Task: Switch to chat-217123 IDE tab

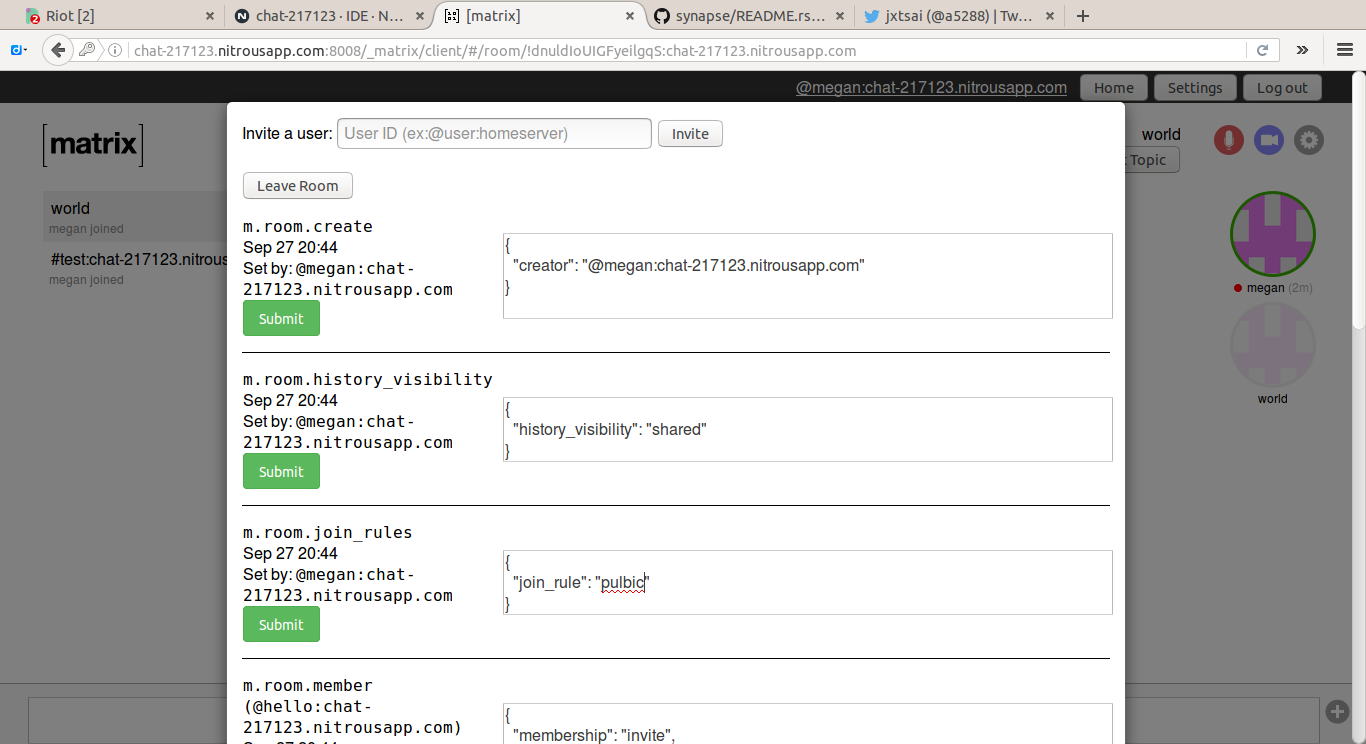Action: pos(328,16)
